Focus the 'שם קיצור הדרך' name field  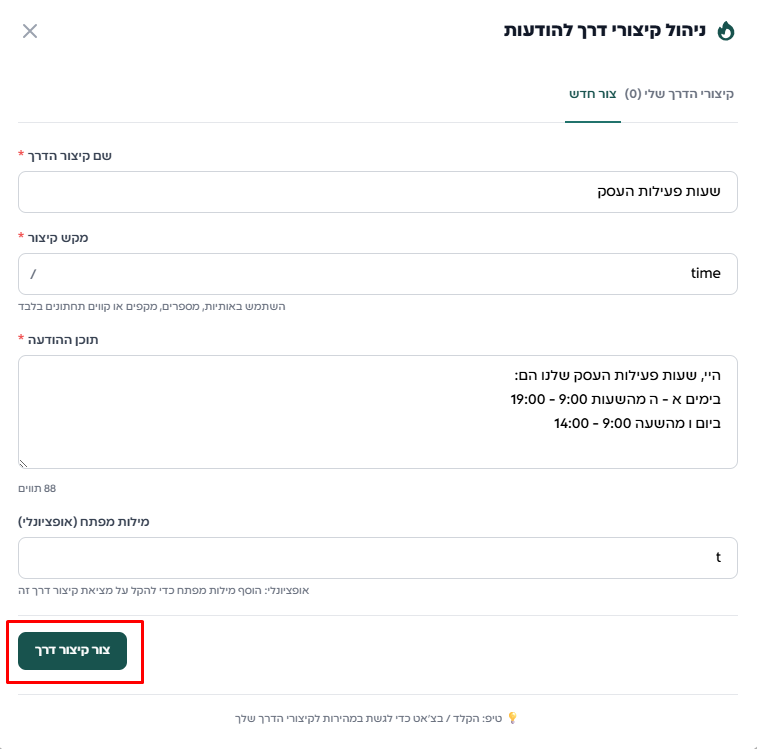(x=378, y=192)
